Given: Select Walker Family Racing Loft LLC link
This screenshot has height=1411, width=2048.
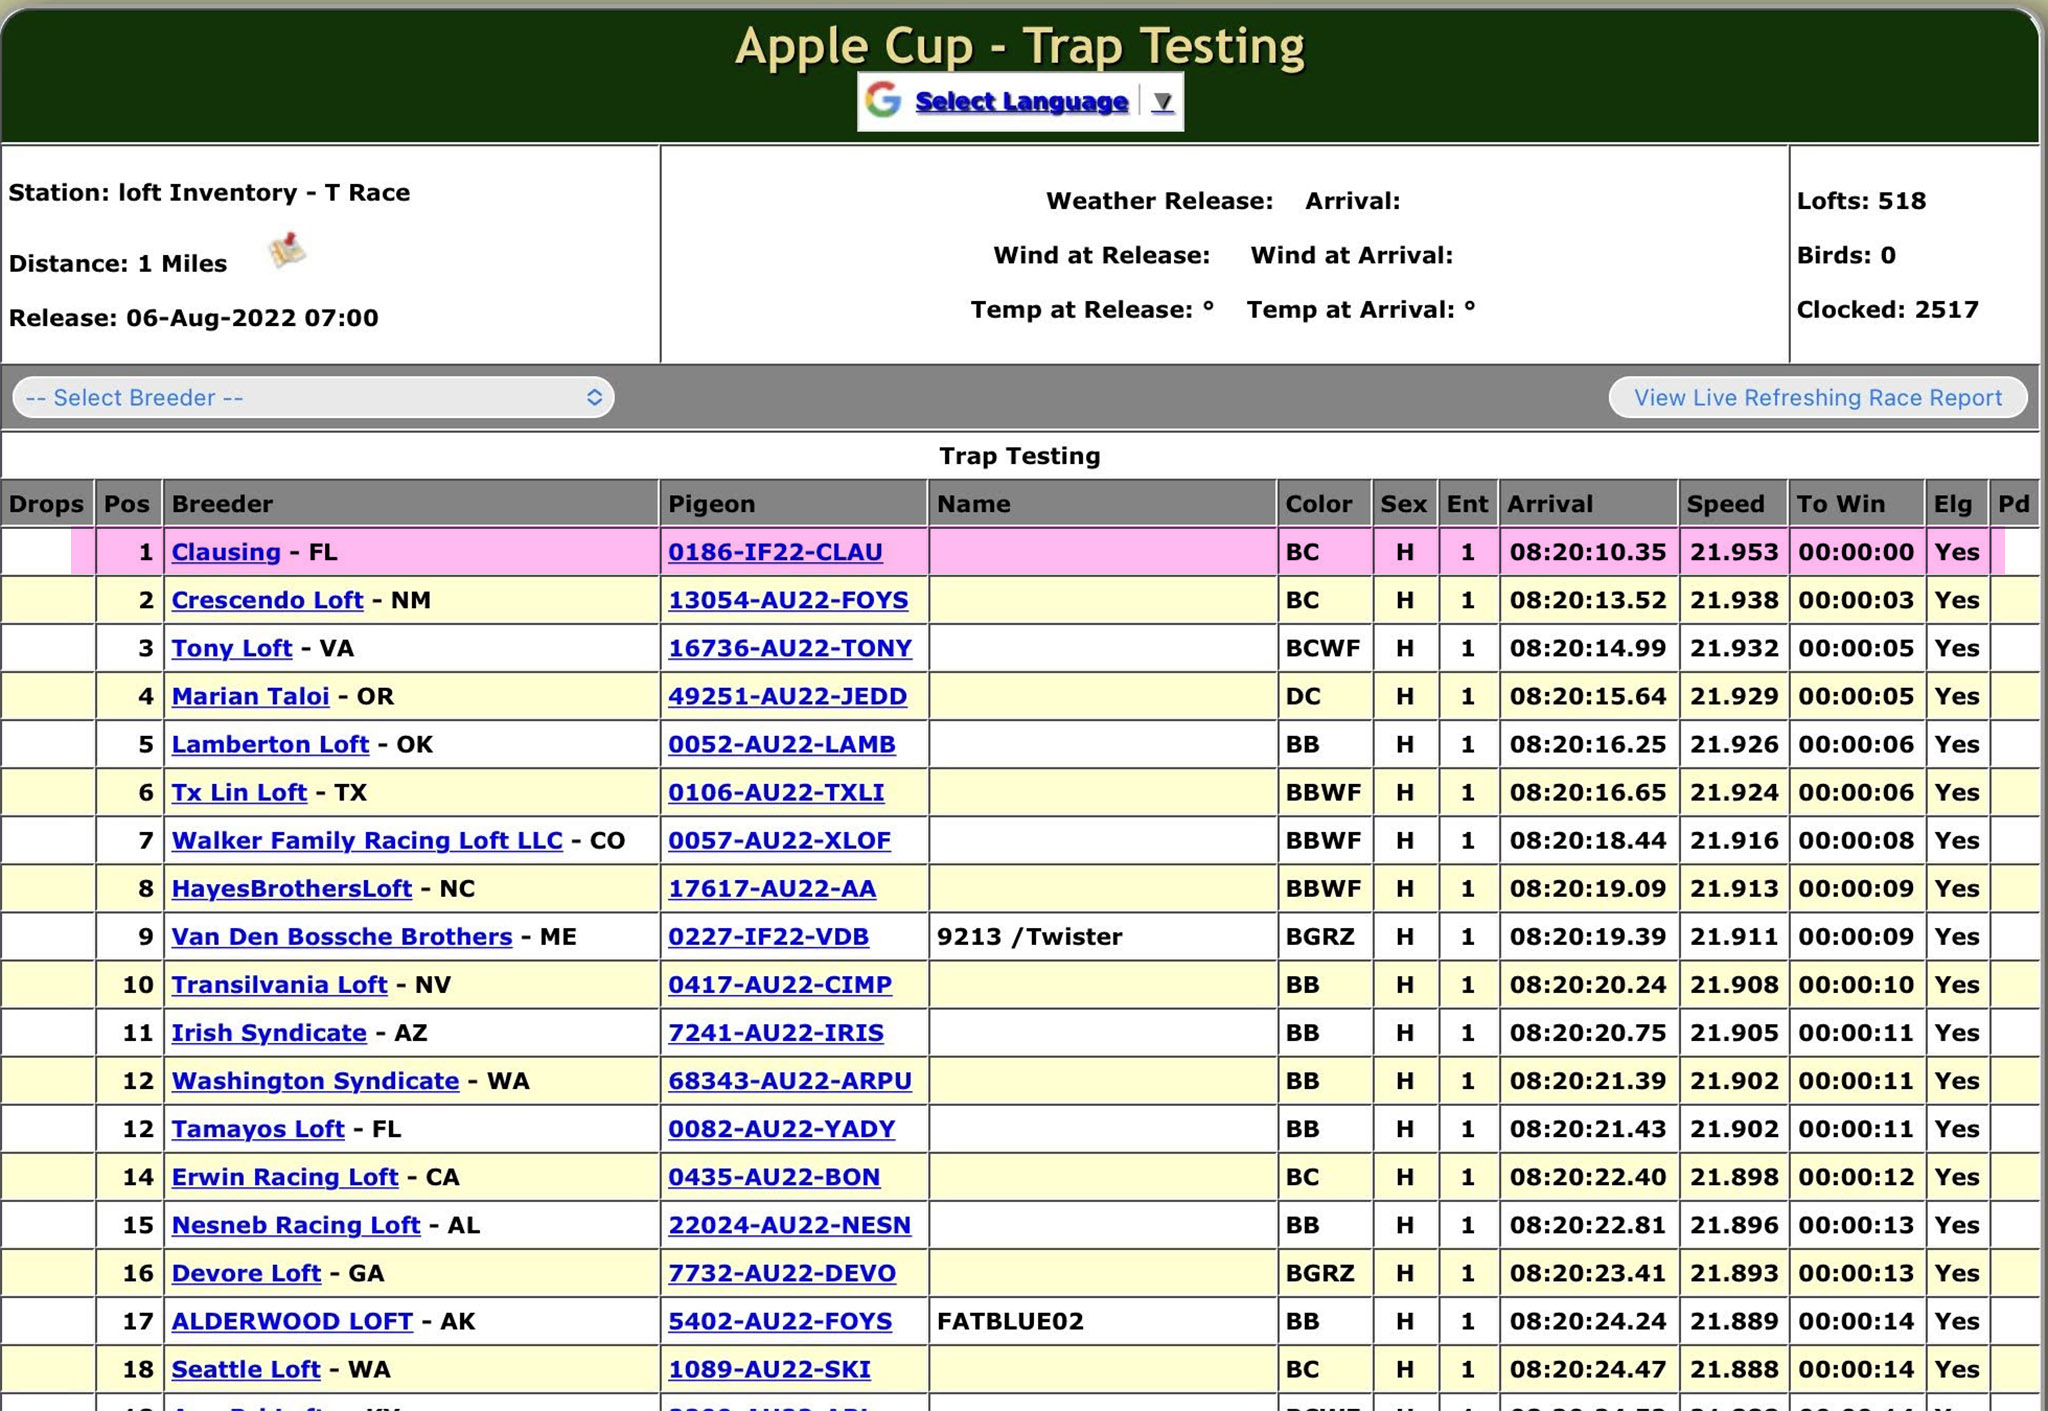Looking at the screenshot, I should click(367, 841).
